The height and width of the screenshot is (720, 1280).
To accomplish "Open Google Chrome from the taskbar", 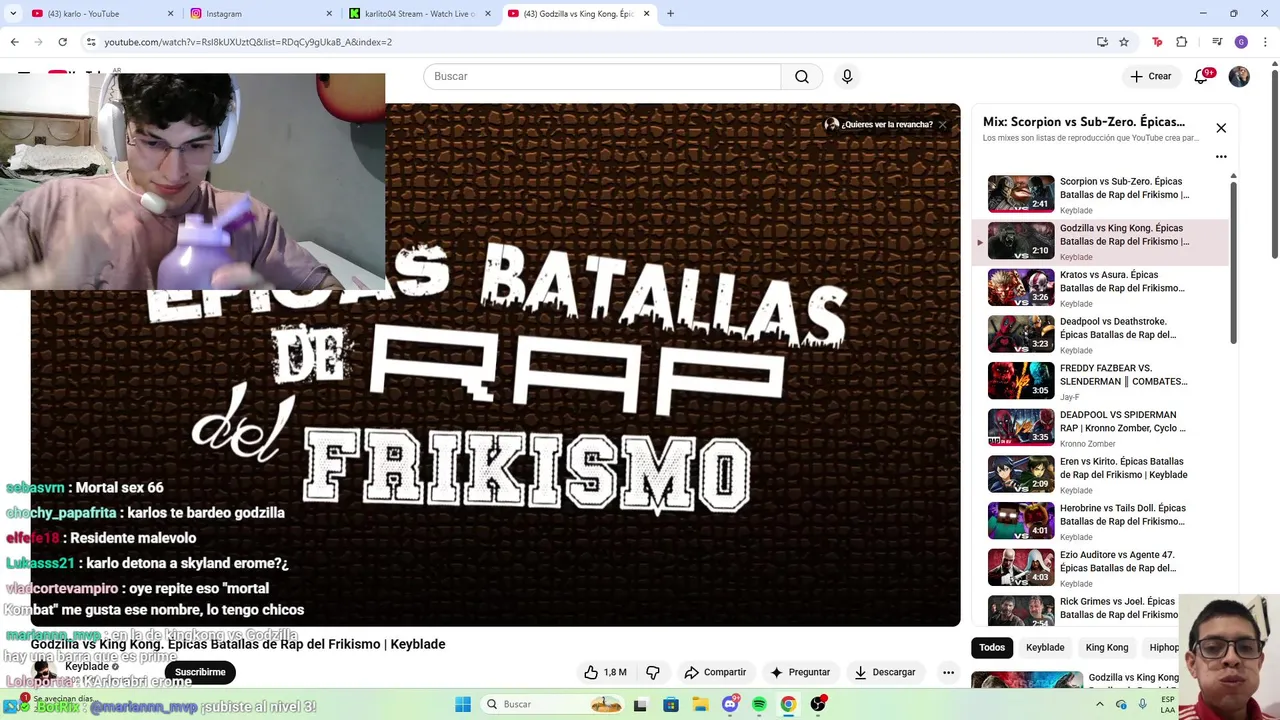I will coord(788,704).
